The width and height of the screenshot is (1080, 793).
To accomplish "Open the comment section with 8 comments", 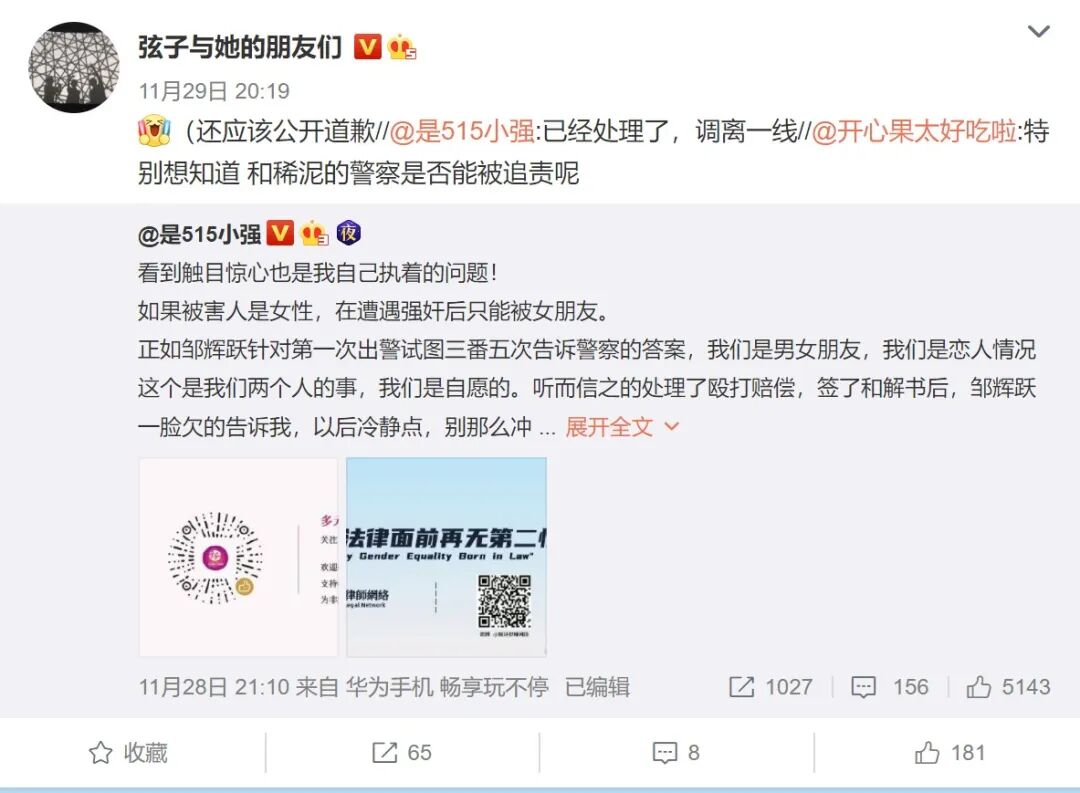I will coord(676,752).
